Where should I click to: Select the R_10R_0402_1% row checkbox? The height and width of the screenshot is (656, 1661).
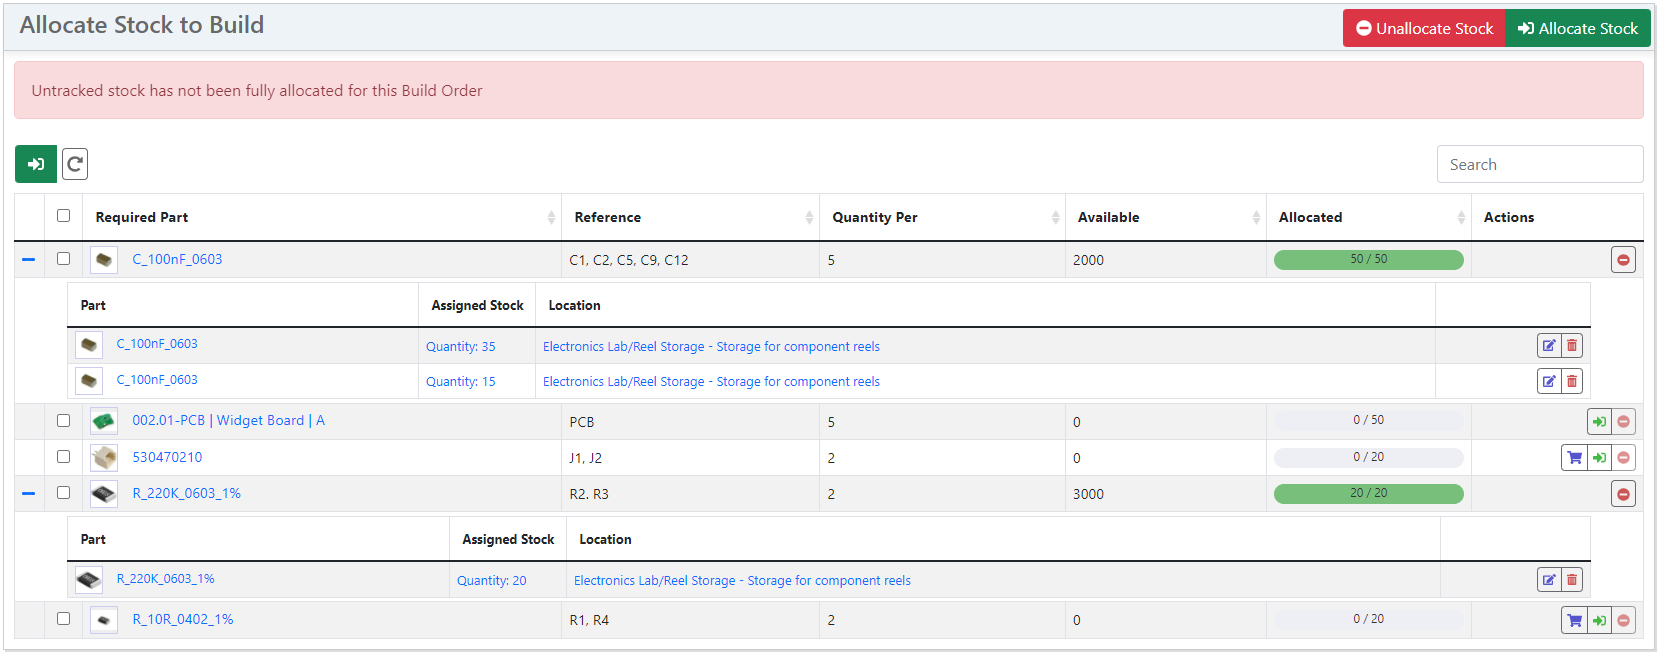coord(64,619)
